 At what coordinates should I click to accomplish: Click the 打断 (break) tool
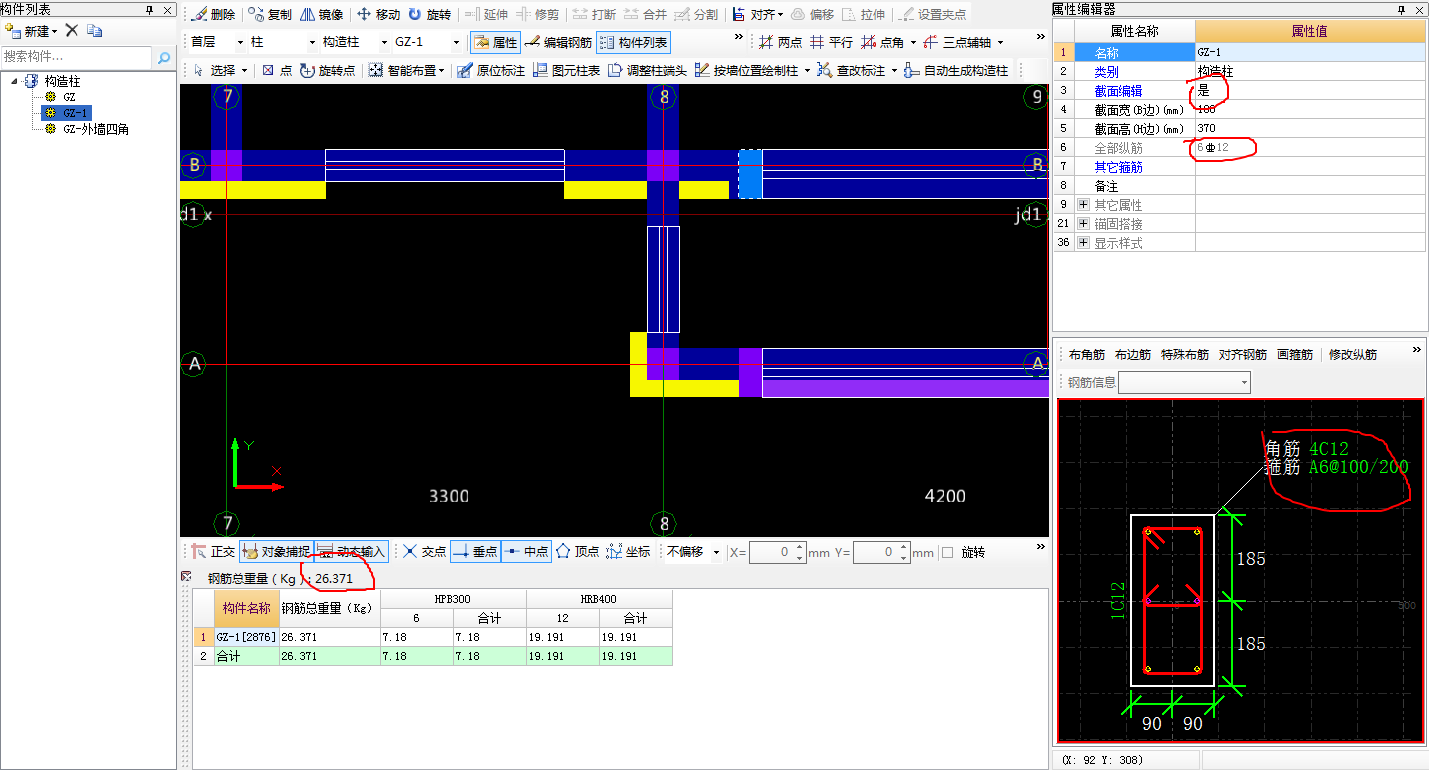tap(594, 15)
